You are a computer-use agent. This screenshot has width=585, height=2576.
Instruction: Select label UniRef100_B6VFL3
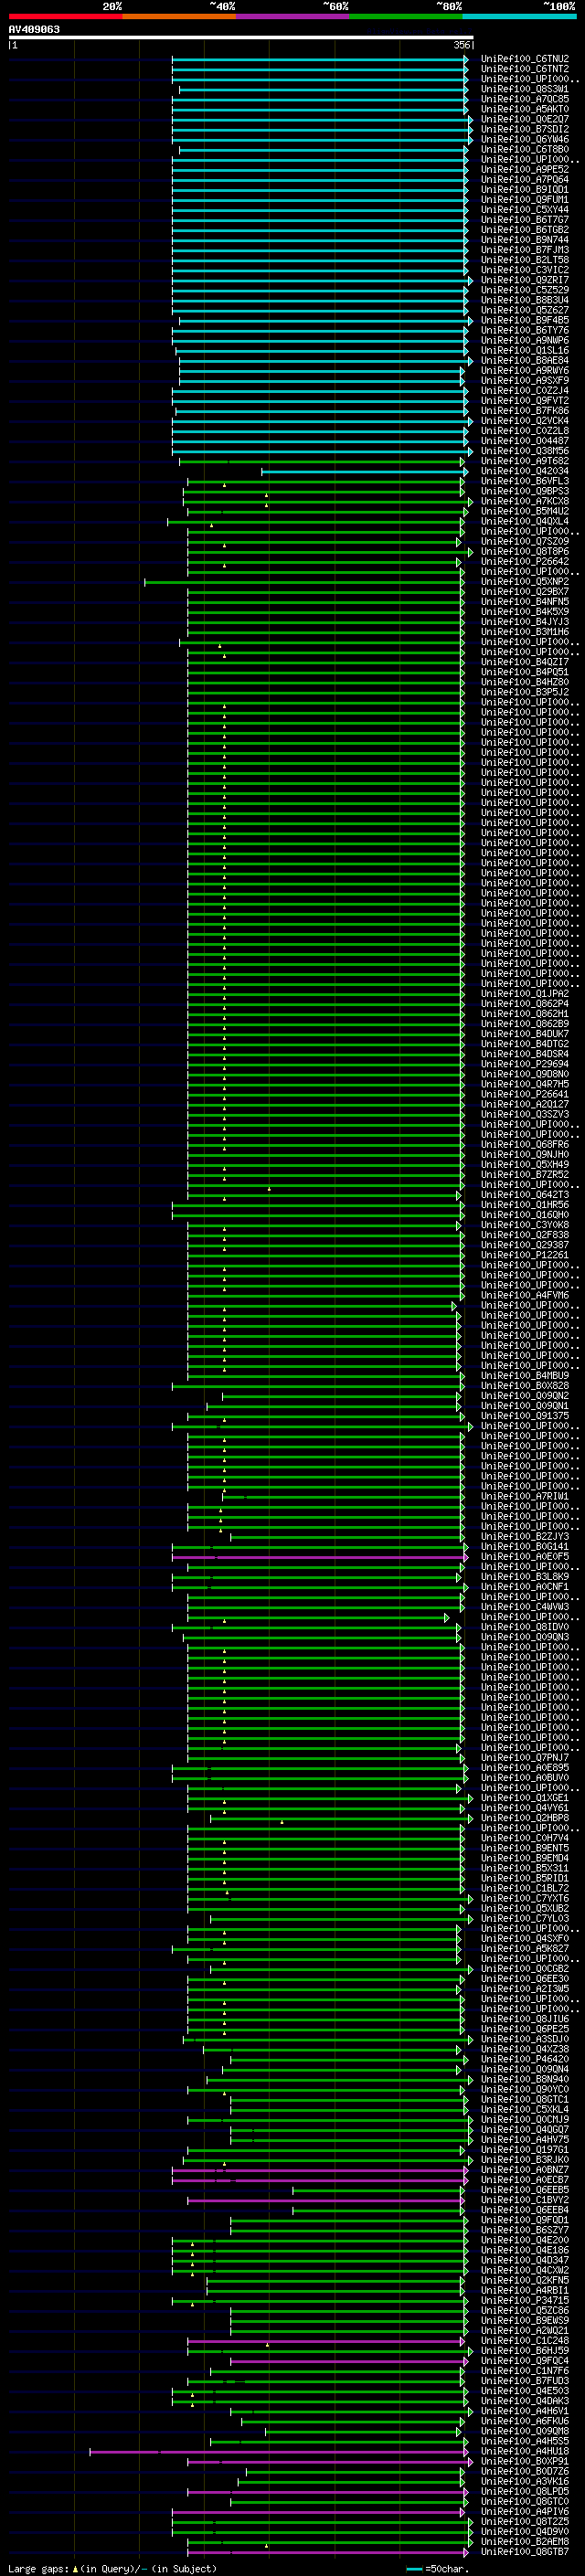point(524,481)
